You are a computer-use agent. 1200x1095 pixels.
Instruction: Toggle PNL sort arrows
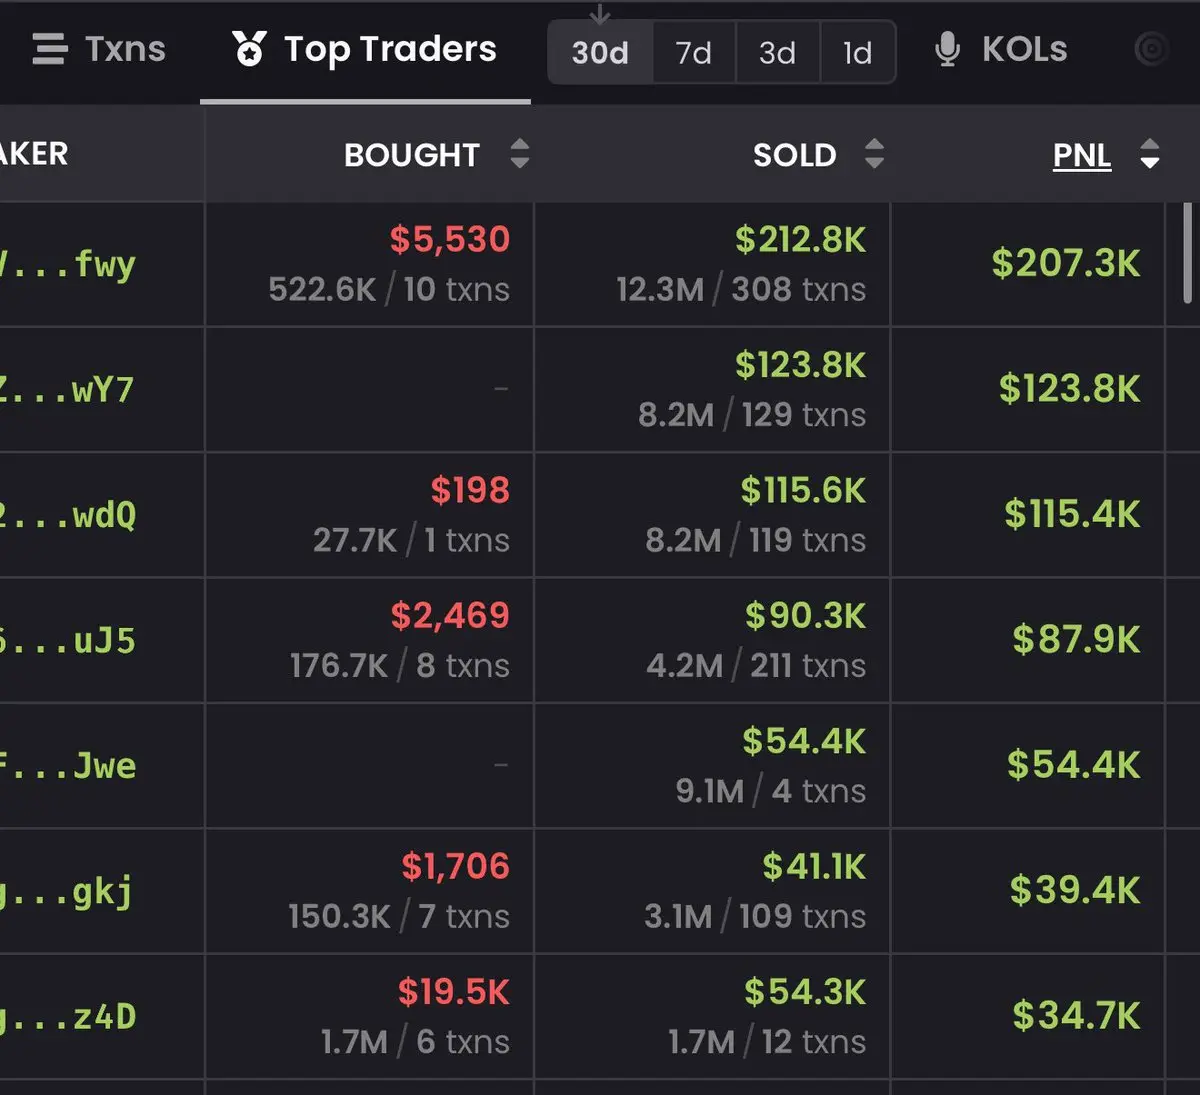(x=1150, y=154)
